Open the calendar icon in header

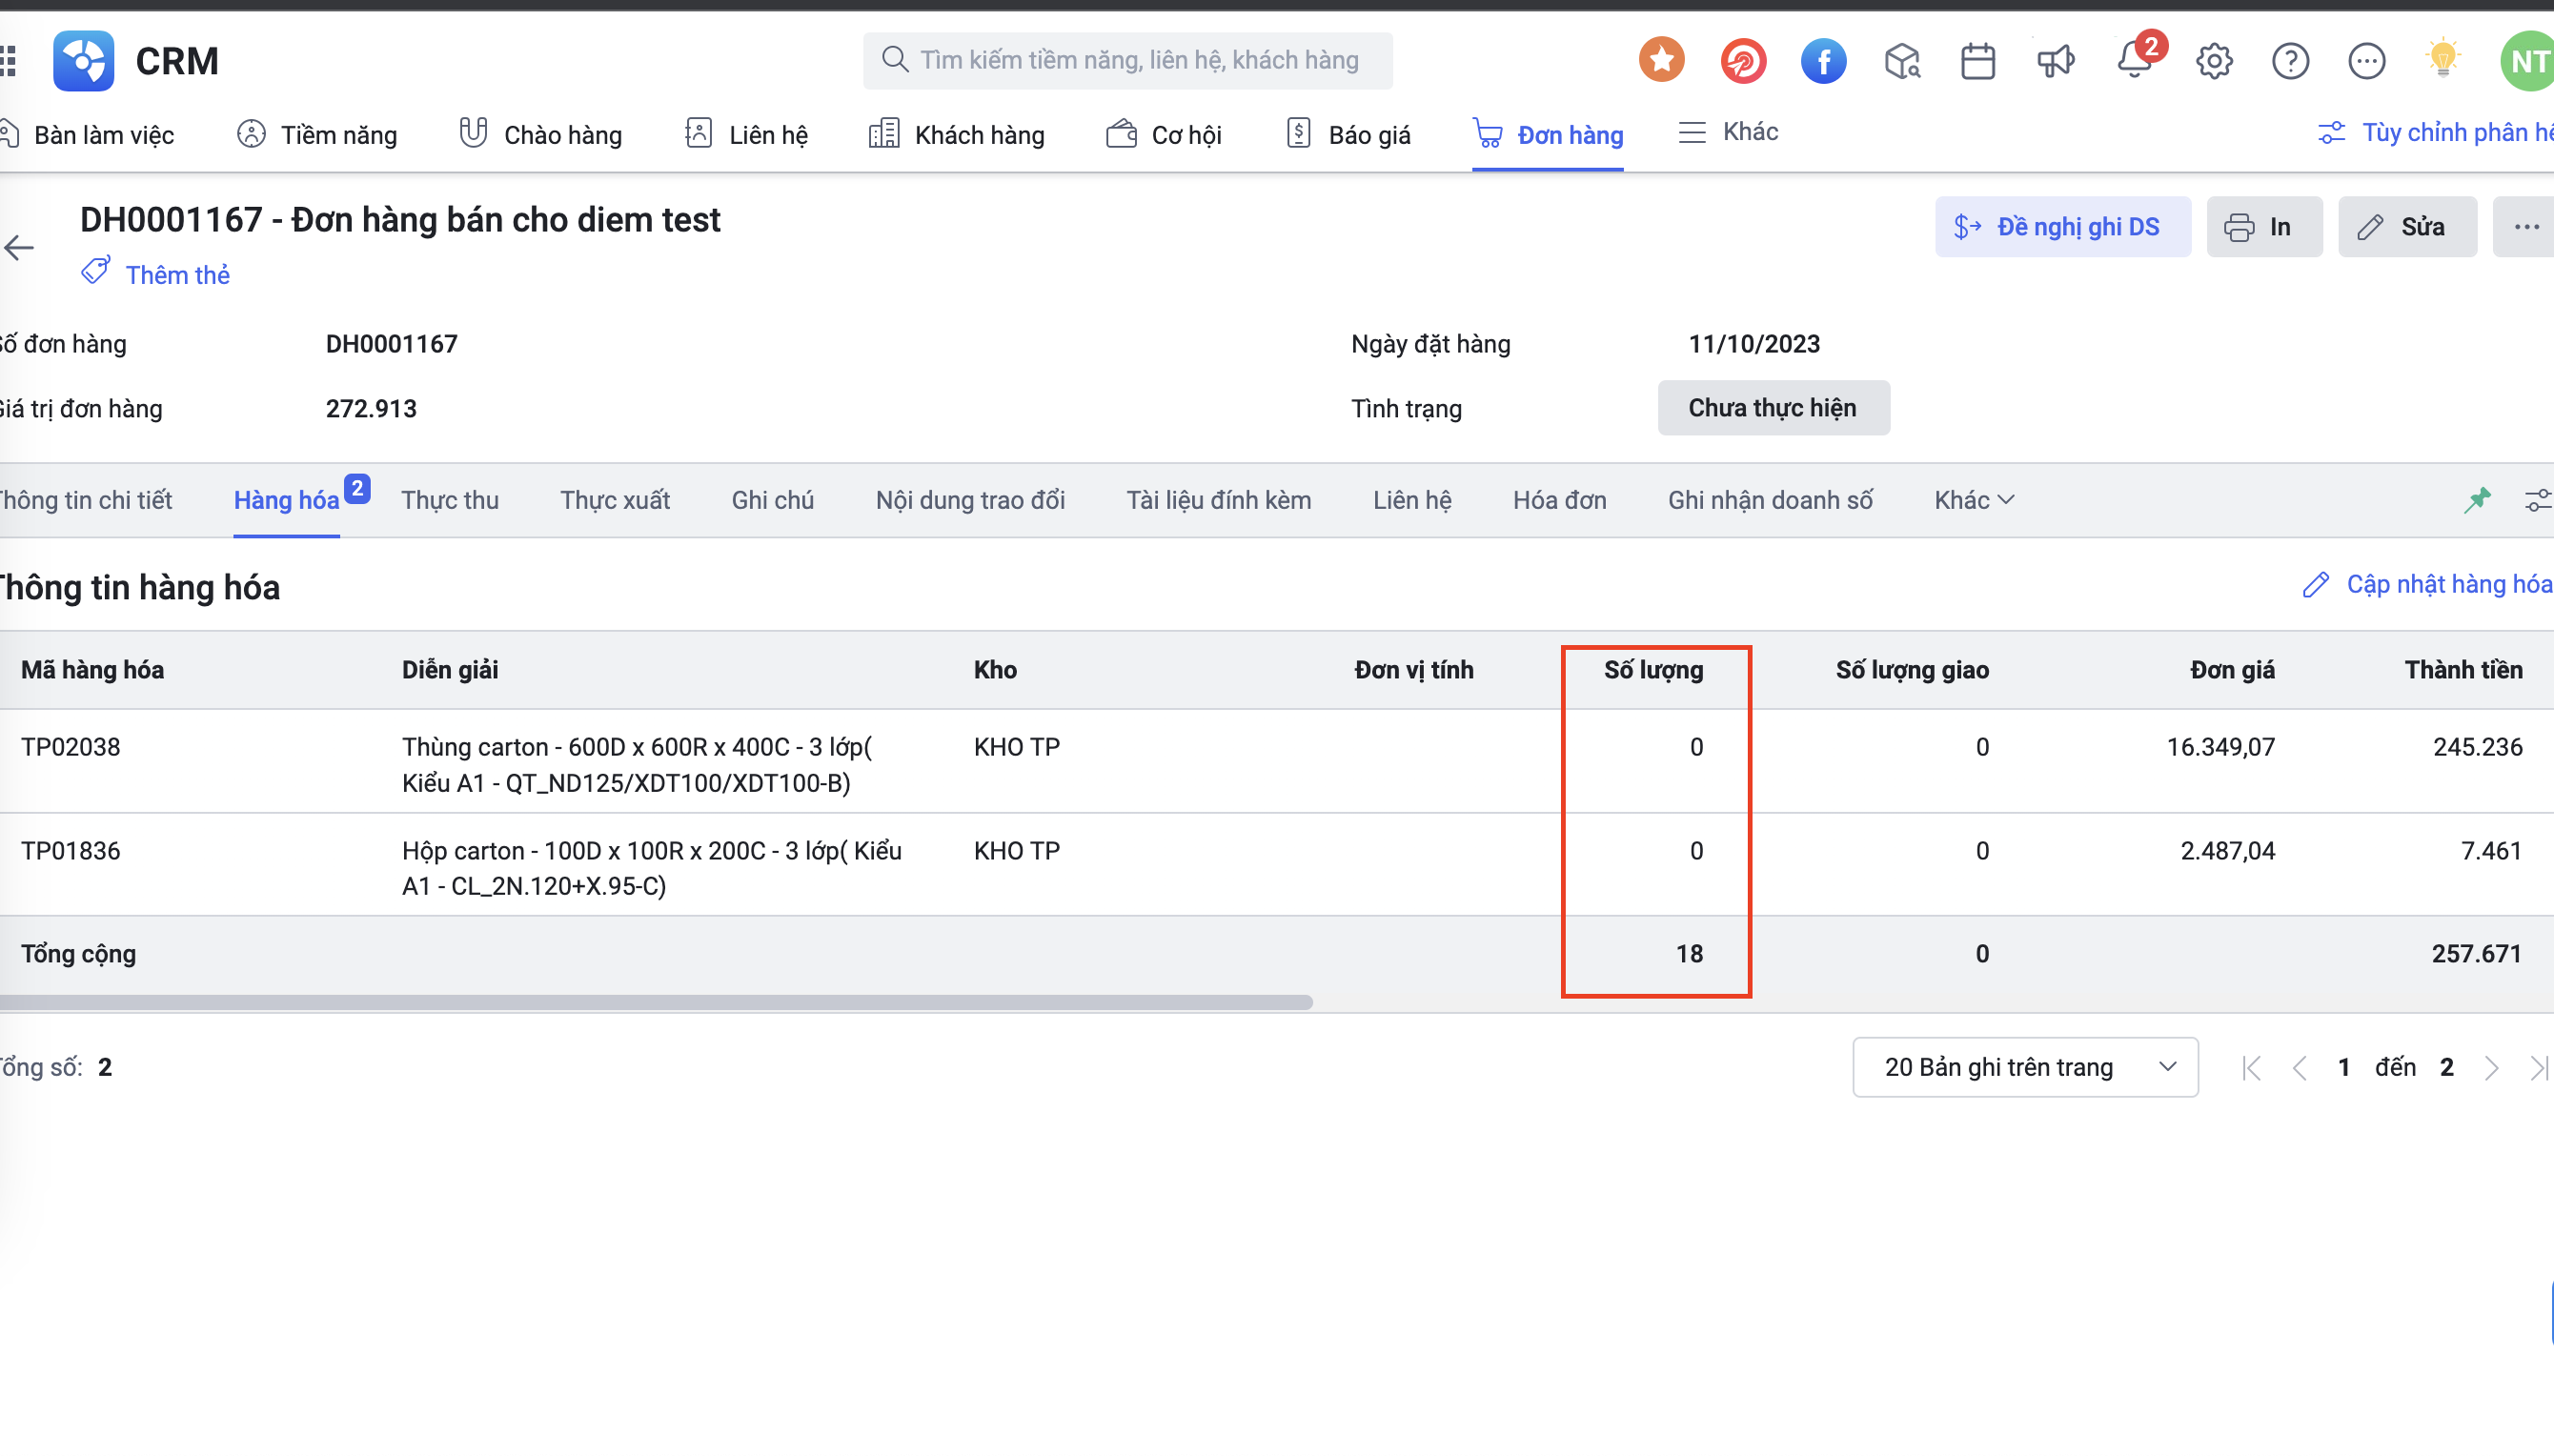point(1977,61)
